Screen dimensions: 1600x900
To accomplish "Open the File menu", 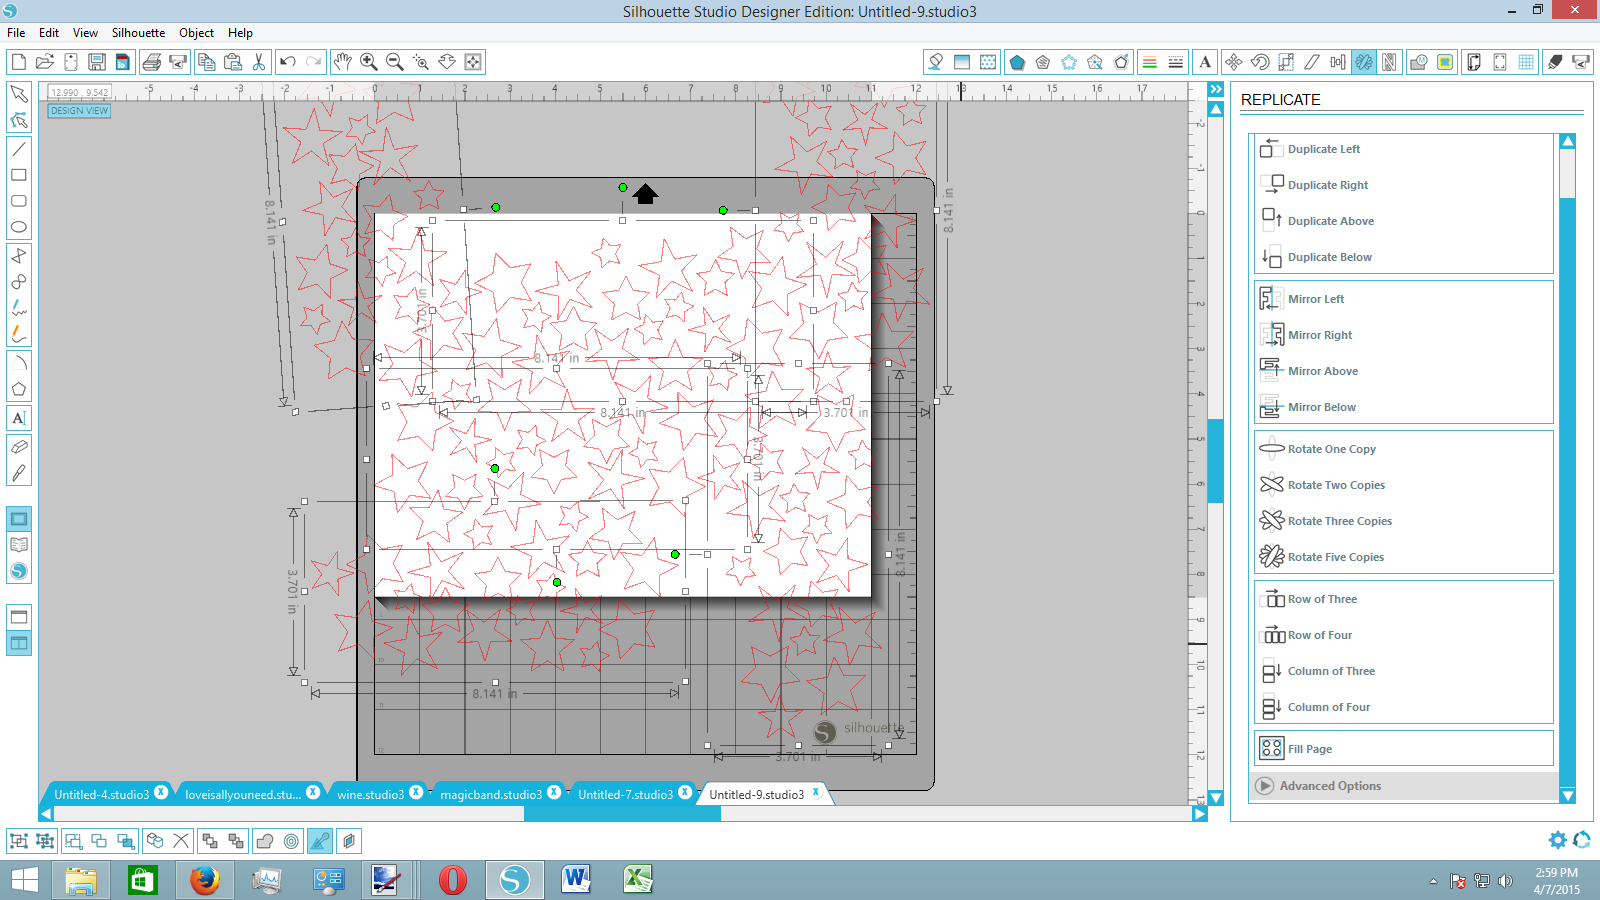I will tap(16, 32).
